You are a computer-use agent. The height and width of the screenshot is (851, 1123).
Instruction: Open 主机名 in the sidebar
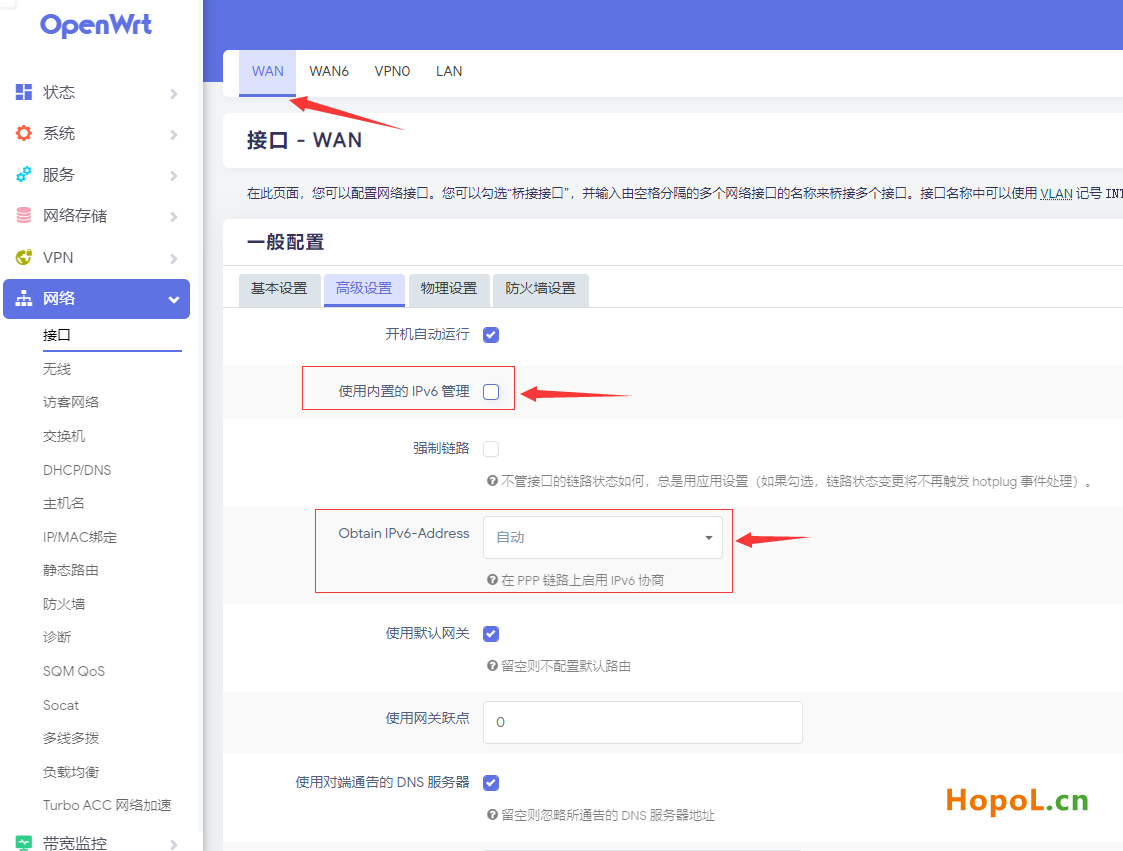click(64, 503)
